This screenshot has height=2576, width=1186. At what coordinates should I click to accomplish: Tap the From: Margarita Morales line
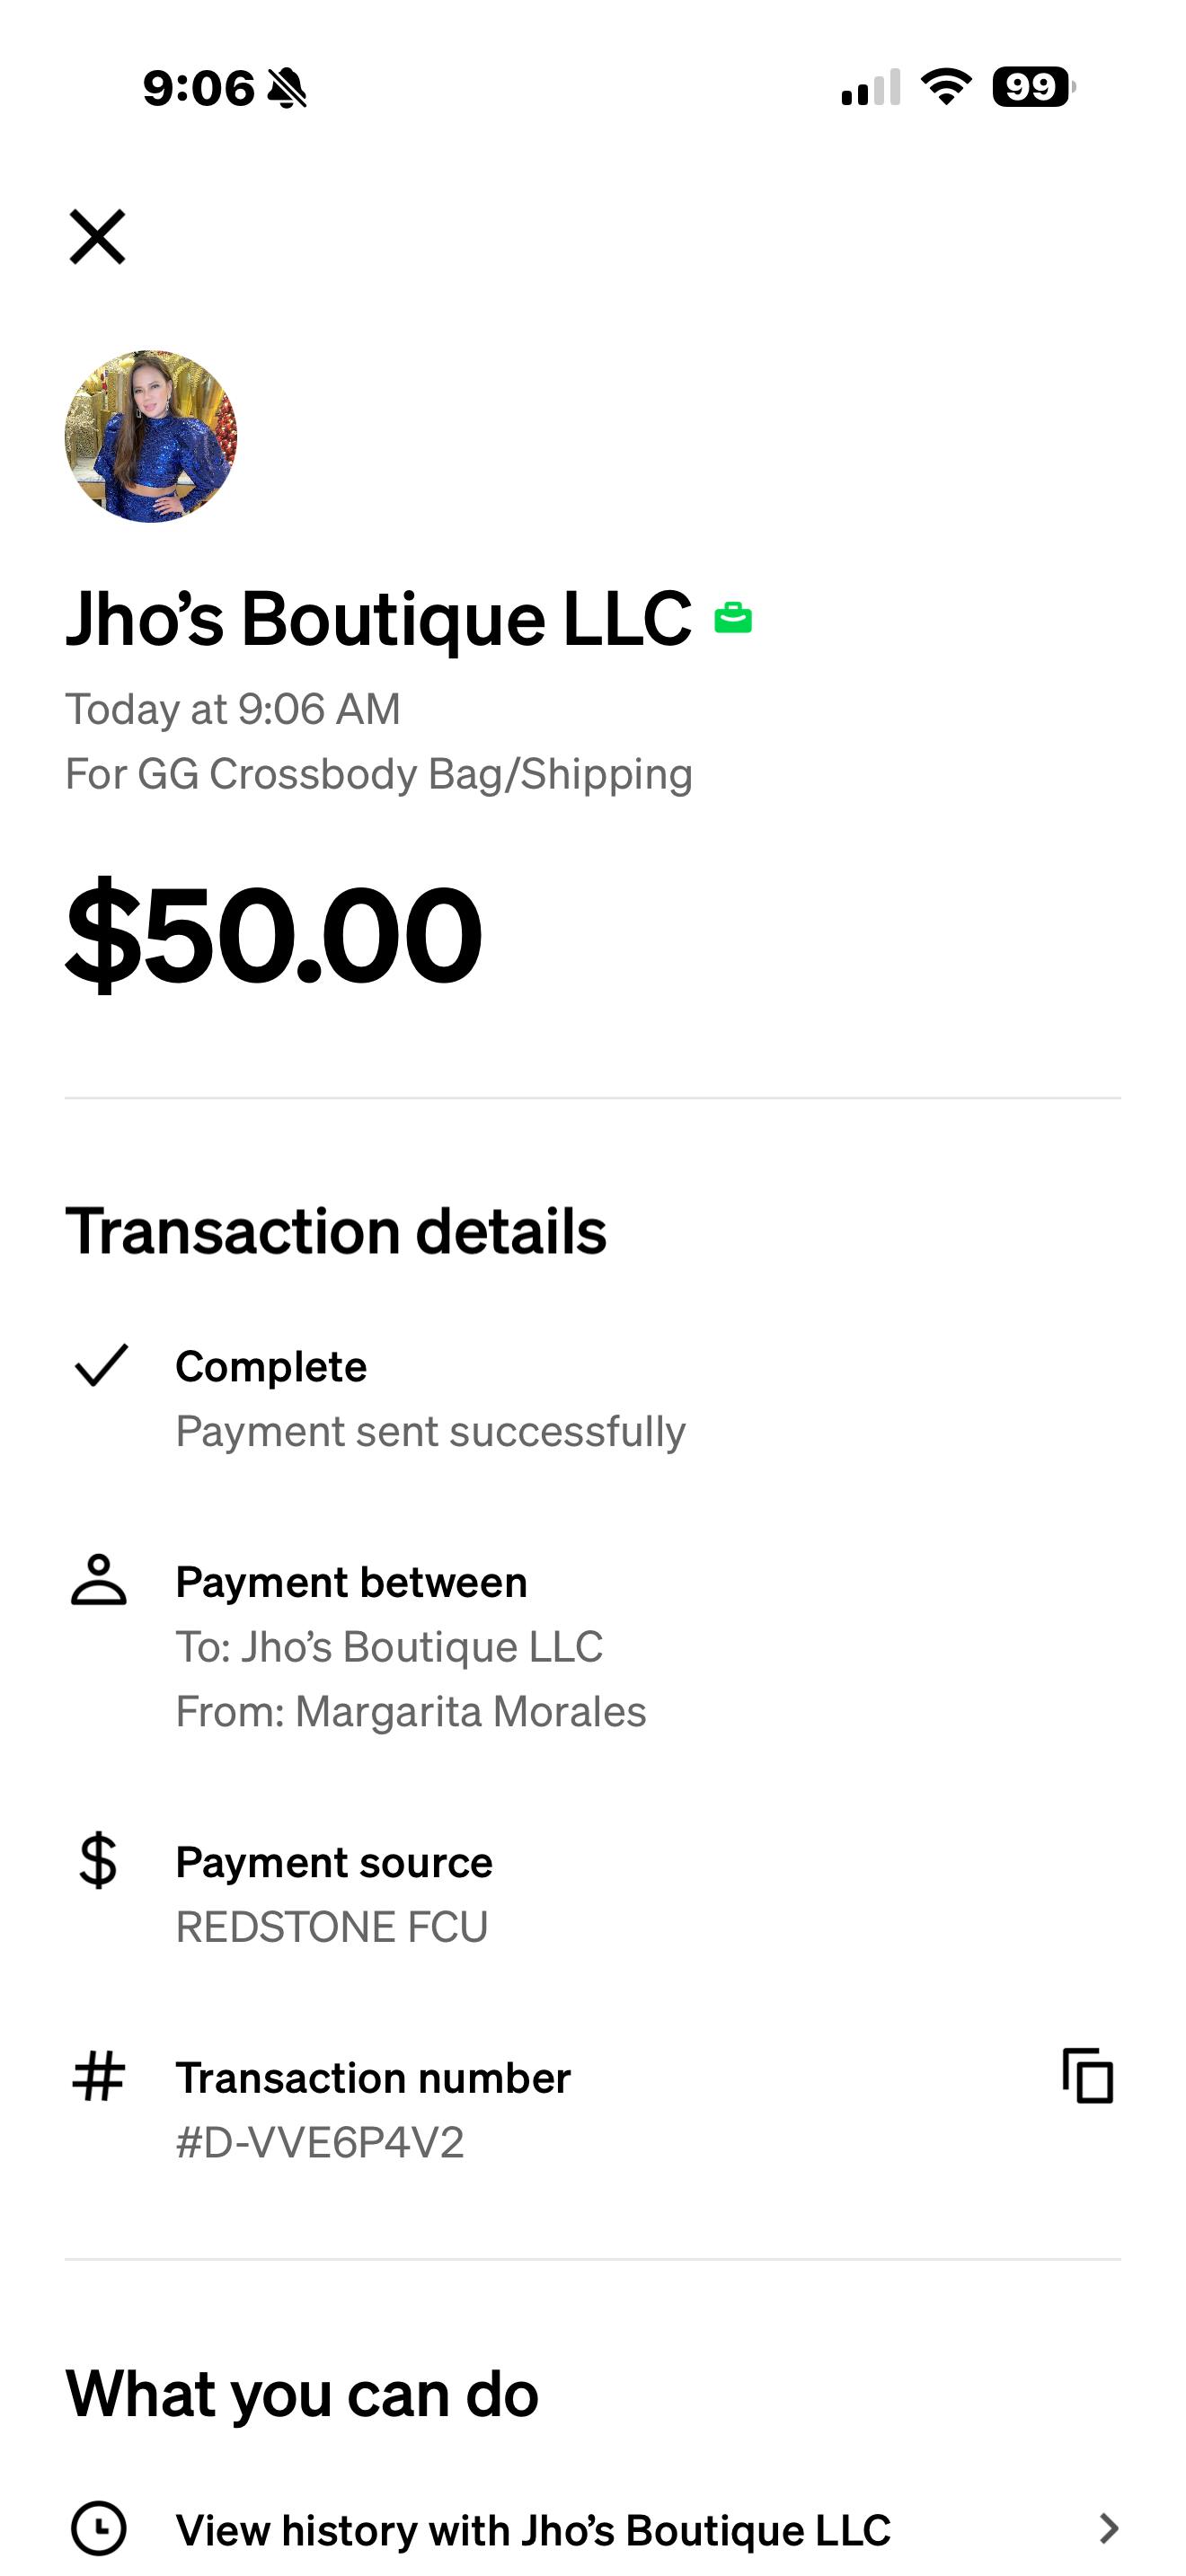pyautogui.click(x=411, y=1712)
